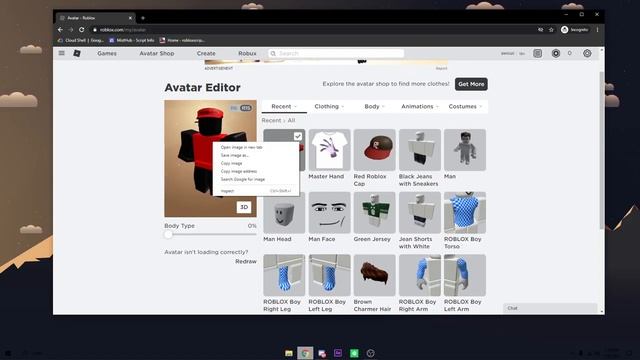The height and width of the screenshot is (360, 640).
Task: Uncheck the equipped first recent item
Action: coord(298,136)
